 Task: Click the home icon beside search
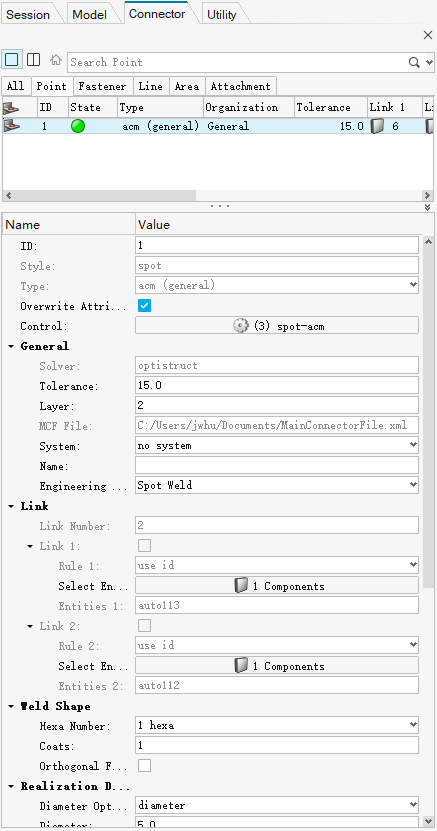pyautogui.click(x=56, y=60)
